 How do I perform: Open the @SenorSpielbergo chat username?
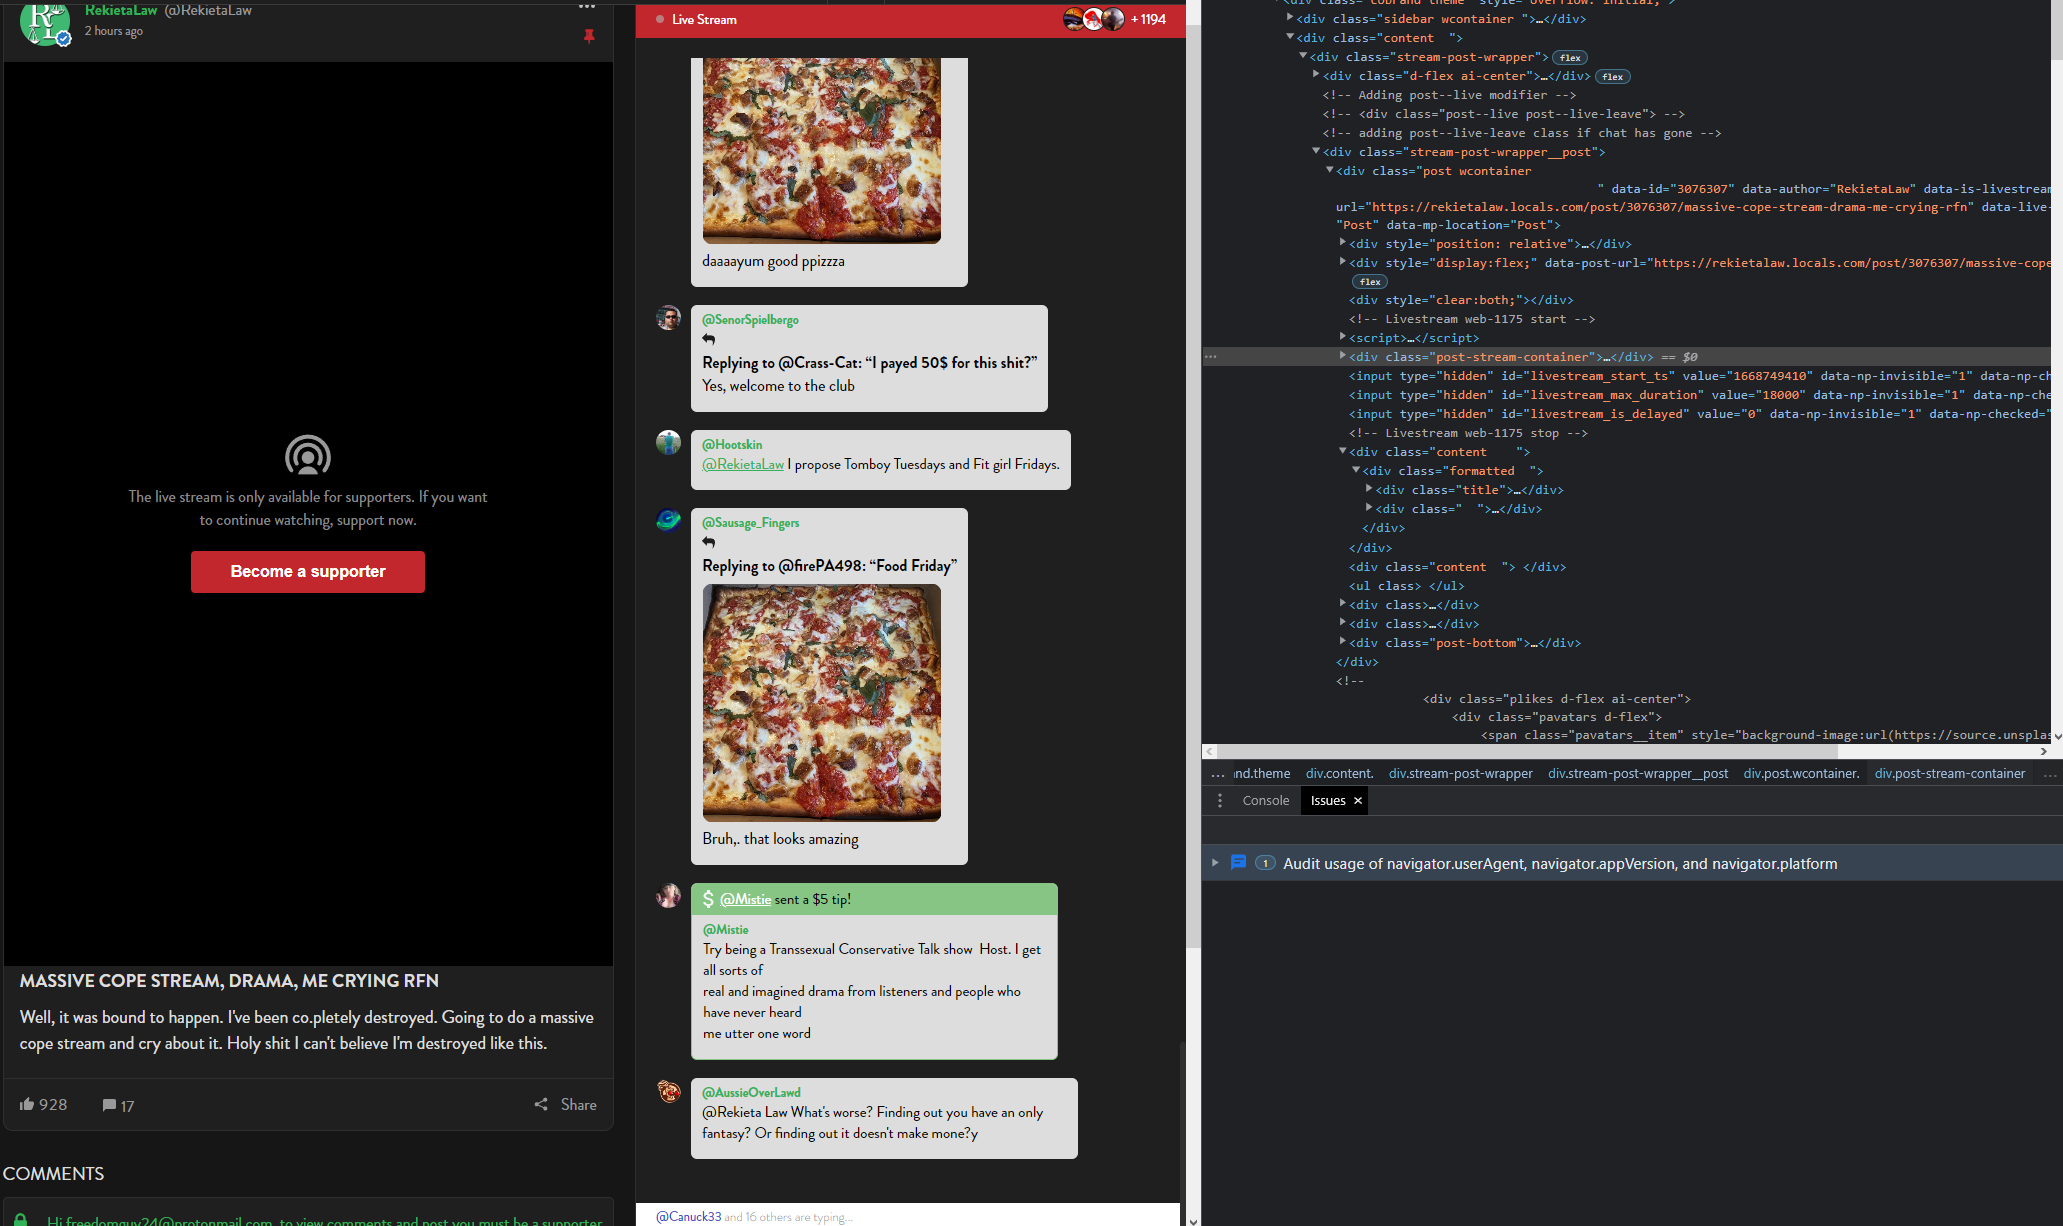point(750,320)
